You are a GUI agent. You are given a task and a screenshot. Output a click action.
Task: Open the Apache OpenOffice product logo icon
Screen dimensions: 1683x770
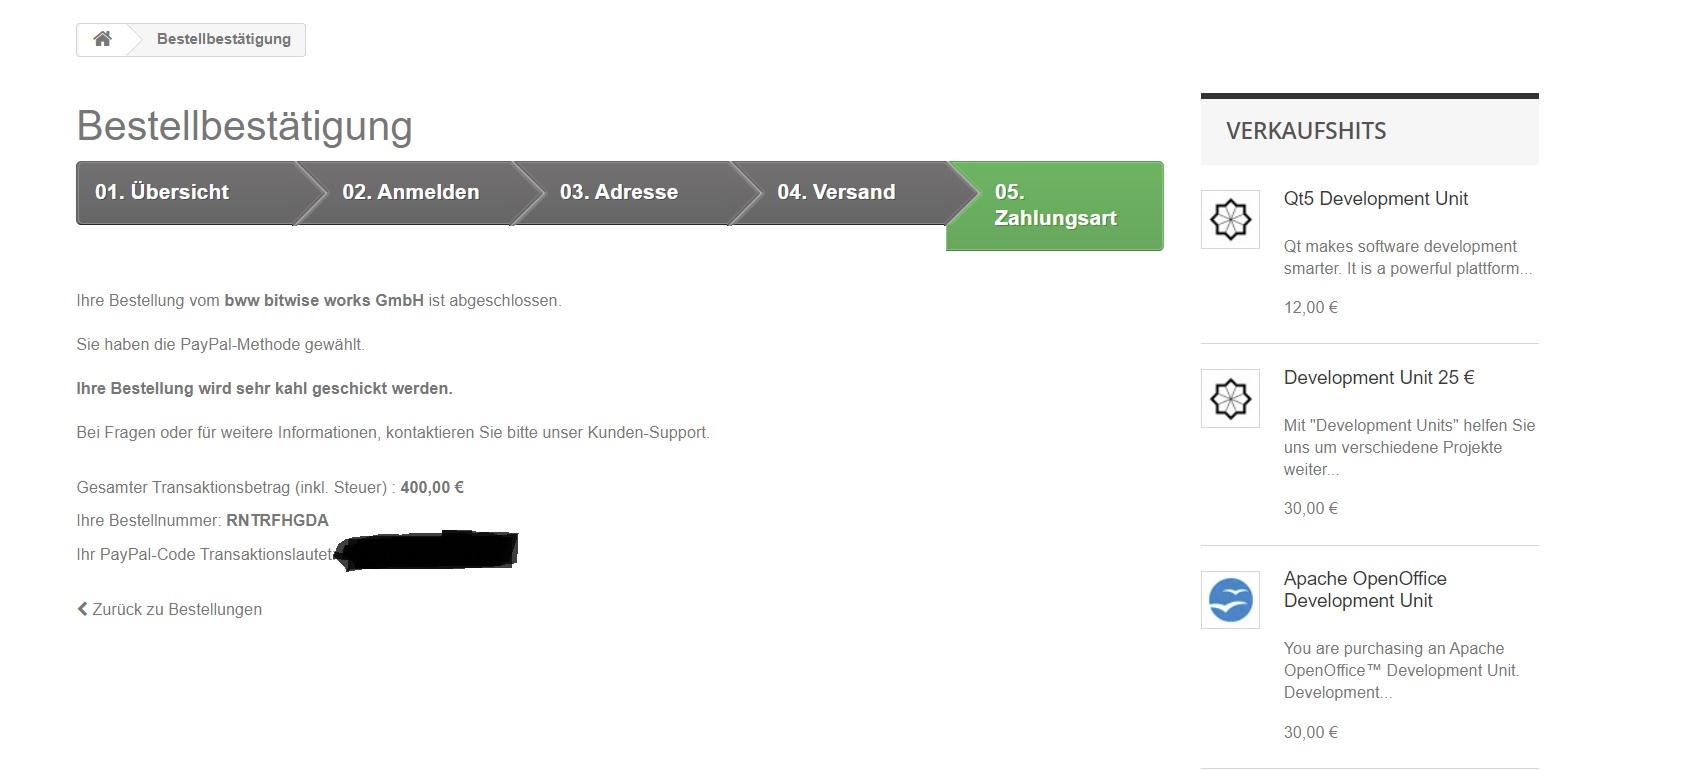point(1230,599)
